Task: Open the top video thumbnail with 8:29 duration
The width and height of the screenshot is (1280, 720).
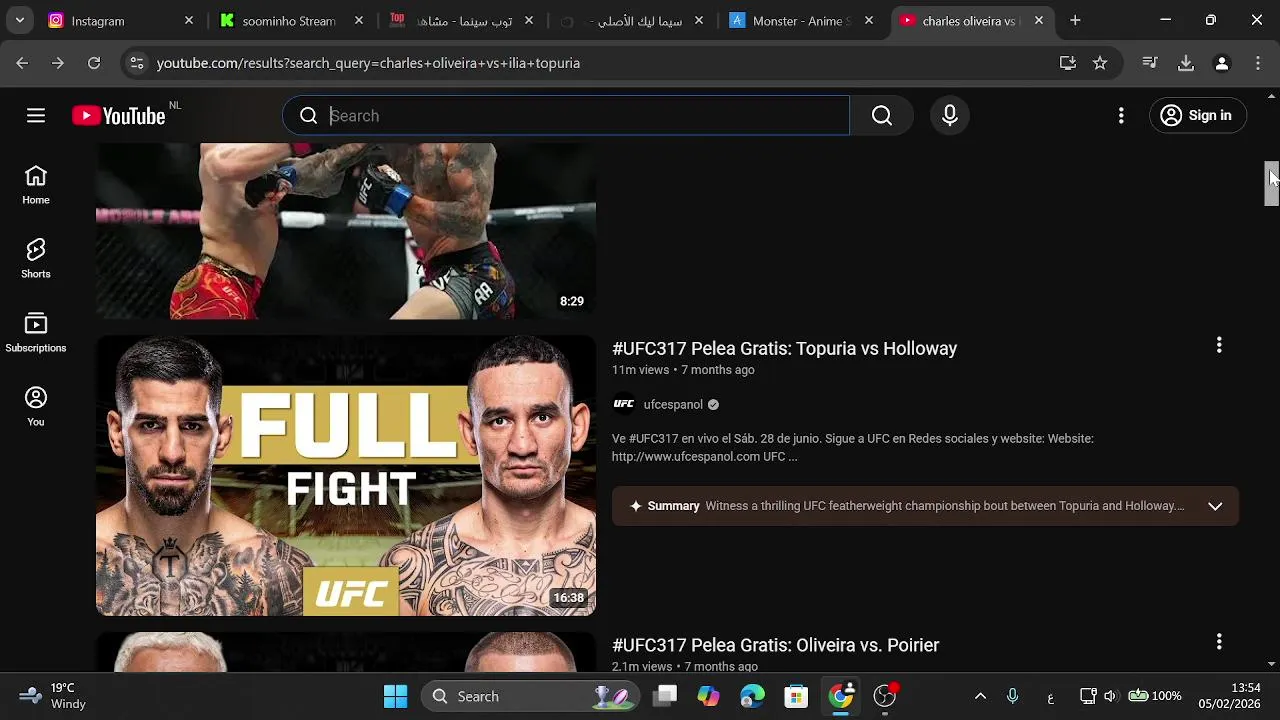Action: (x=346, y=231)
